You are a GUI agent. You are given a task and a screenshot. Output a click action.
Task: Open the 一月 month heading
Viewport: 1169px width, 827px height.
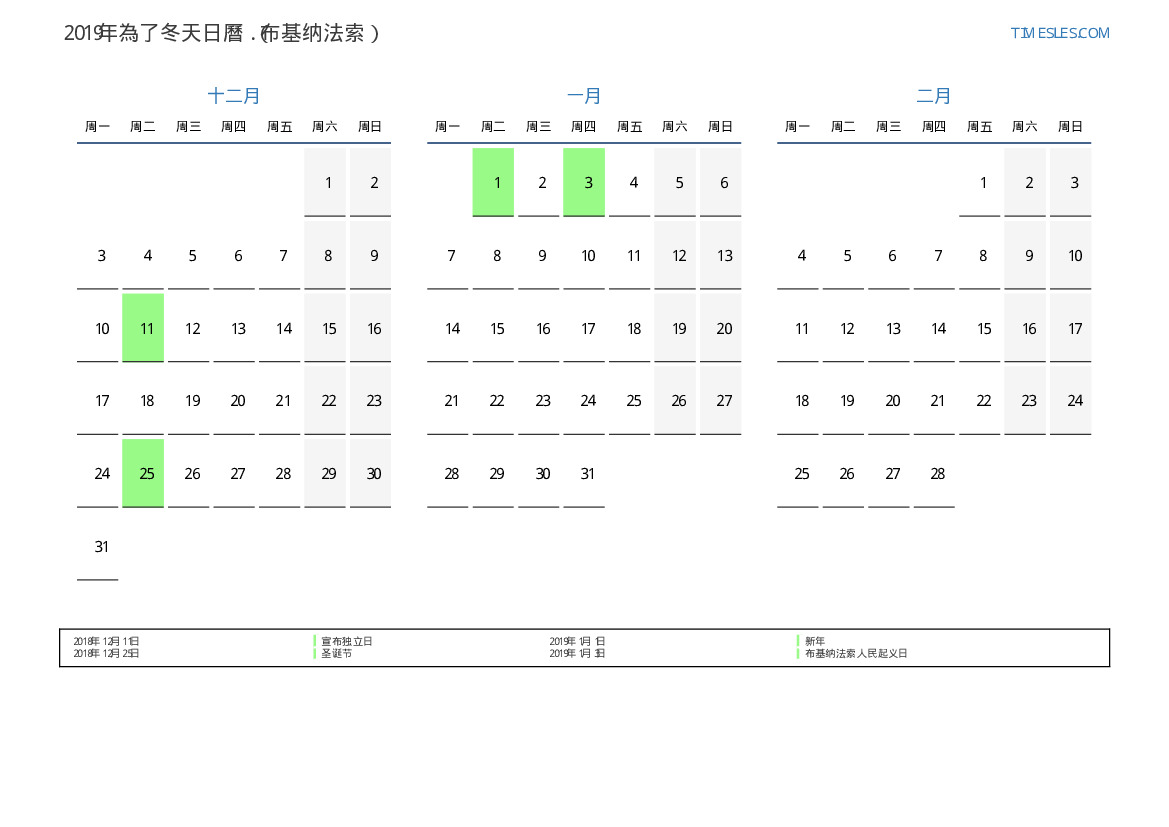tap(584, 96)
